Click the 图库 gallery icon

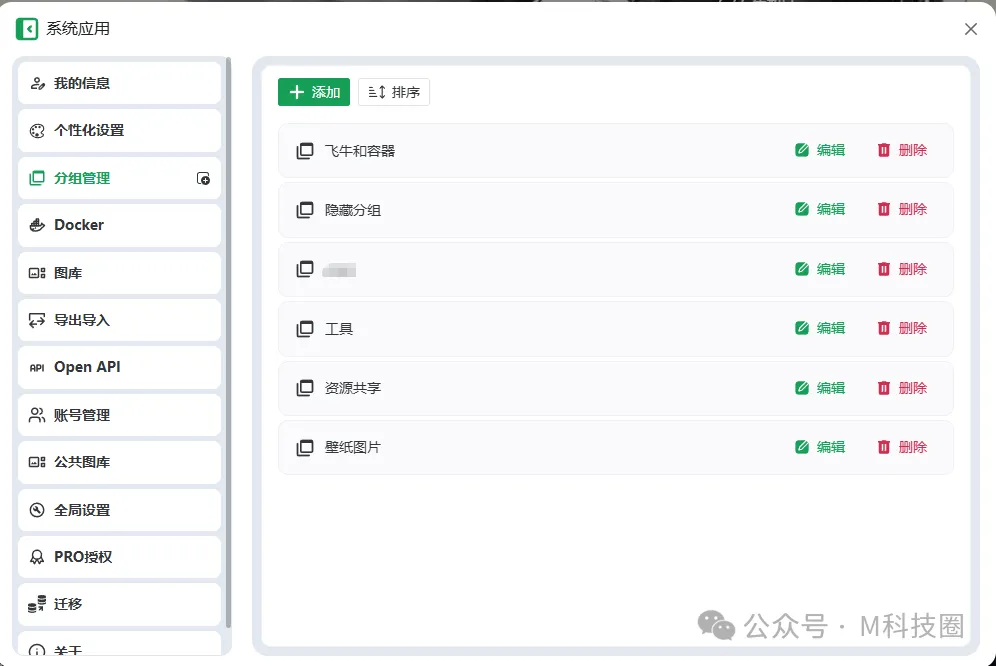(x=37, y=273)
